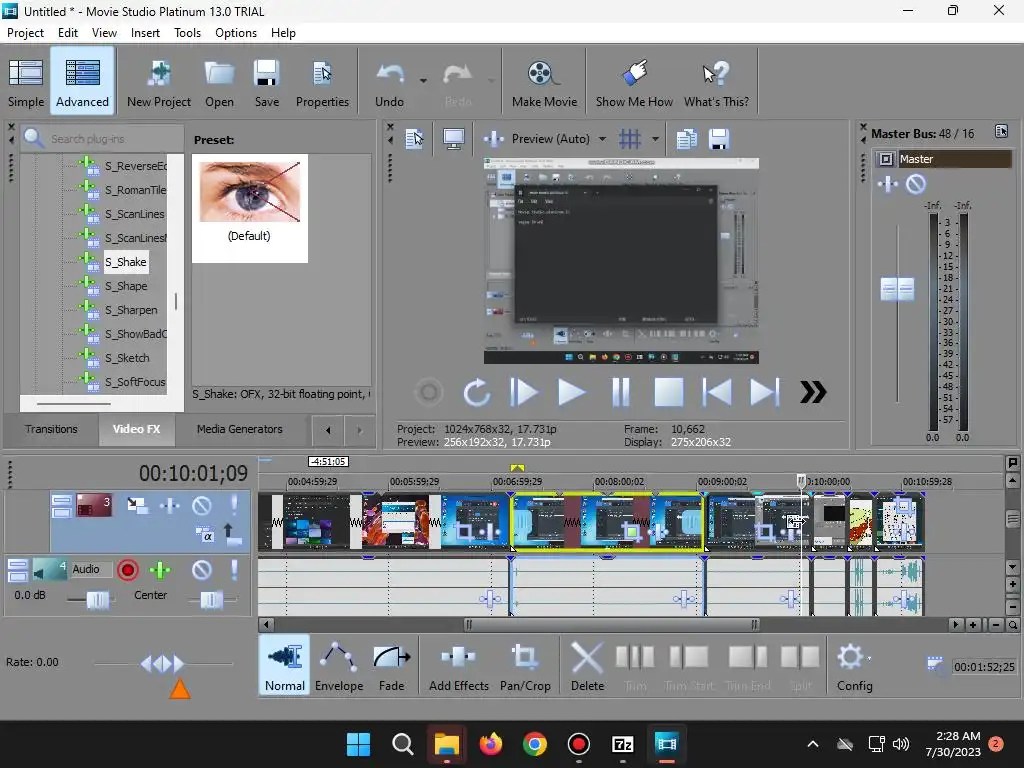Adjust Audio track volume slider
The width and height of the screenshot is (1024, 768).
pos(97,599)
